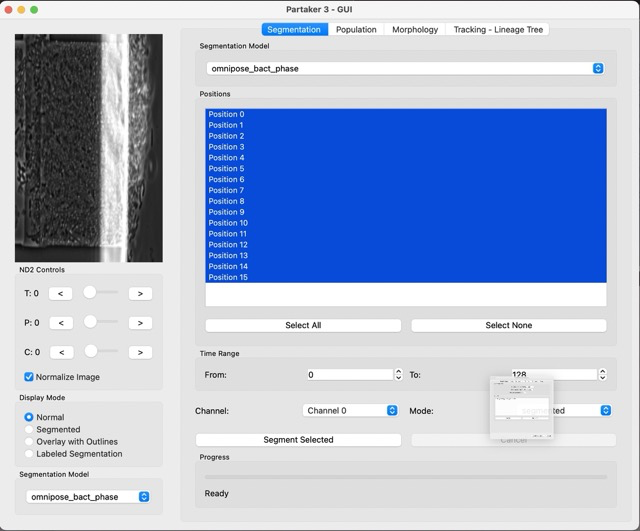Expand the Channel 0 dropdown
Viewport: 640px width, 531px height.
[350, 410]
